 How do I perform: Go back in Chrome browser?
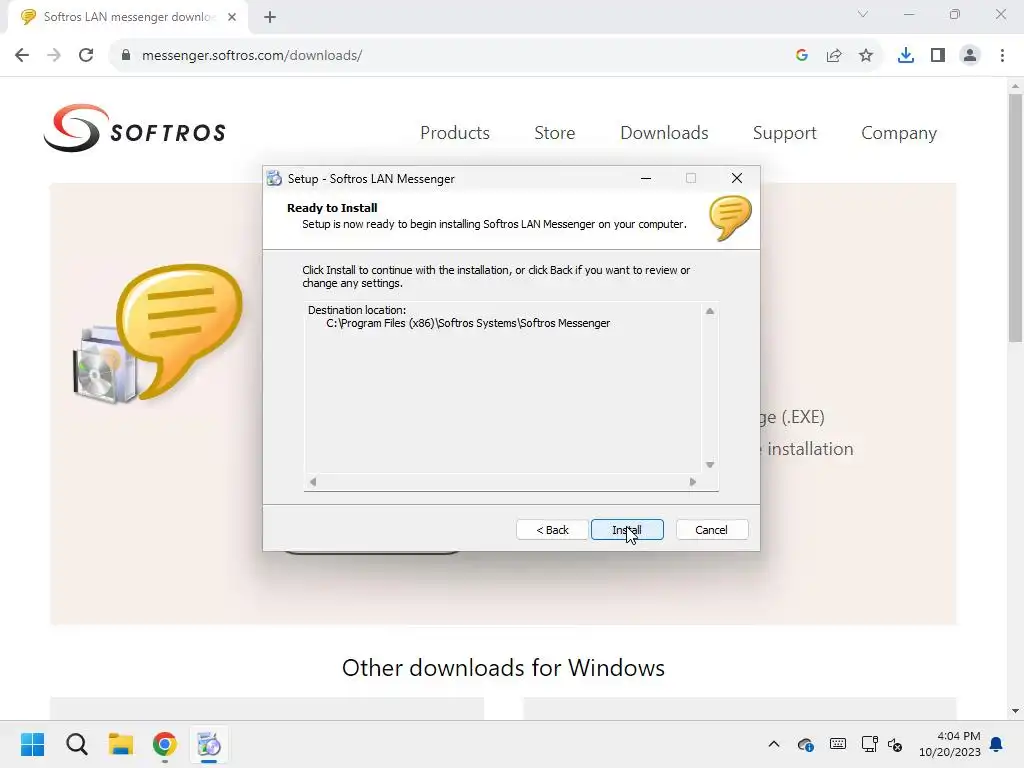[x=22, y=56]
